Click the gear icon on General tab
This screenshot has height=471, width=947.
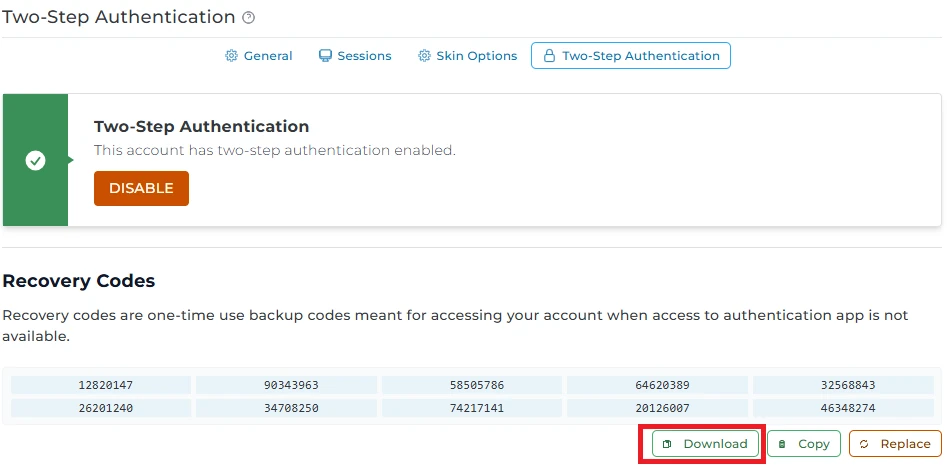click(232, 56)
